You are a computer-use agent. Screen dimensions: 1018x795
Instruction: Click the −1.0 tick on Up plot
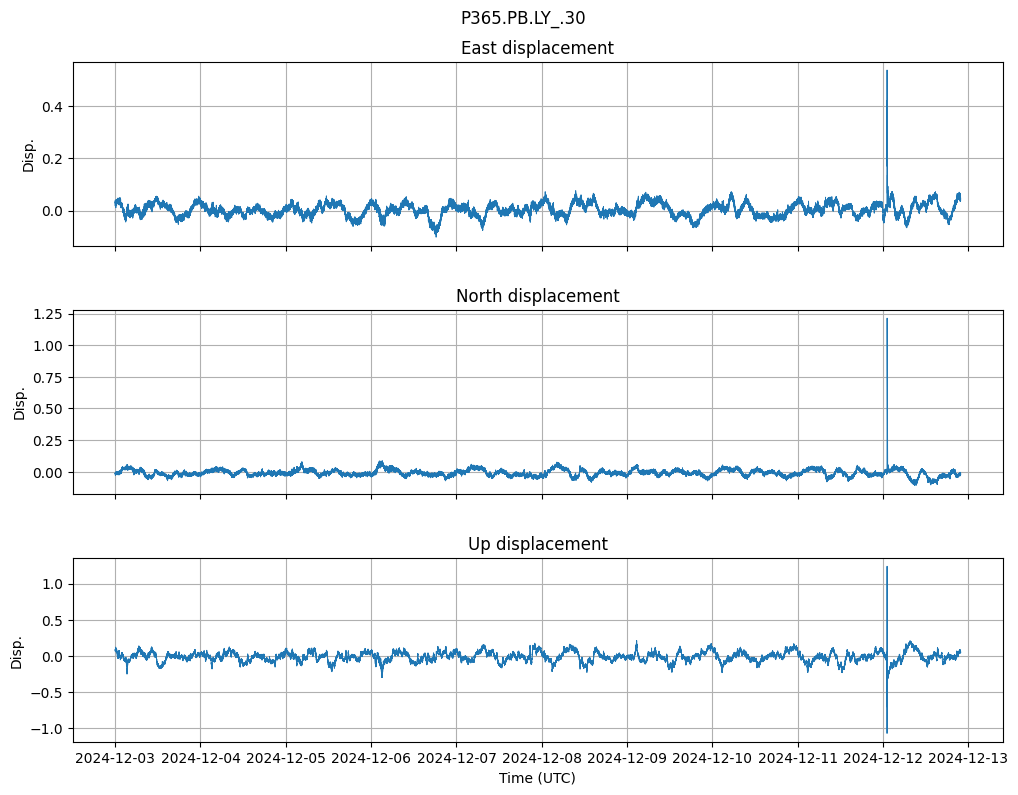(x=46, y=728)
